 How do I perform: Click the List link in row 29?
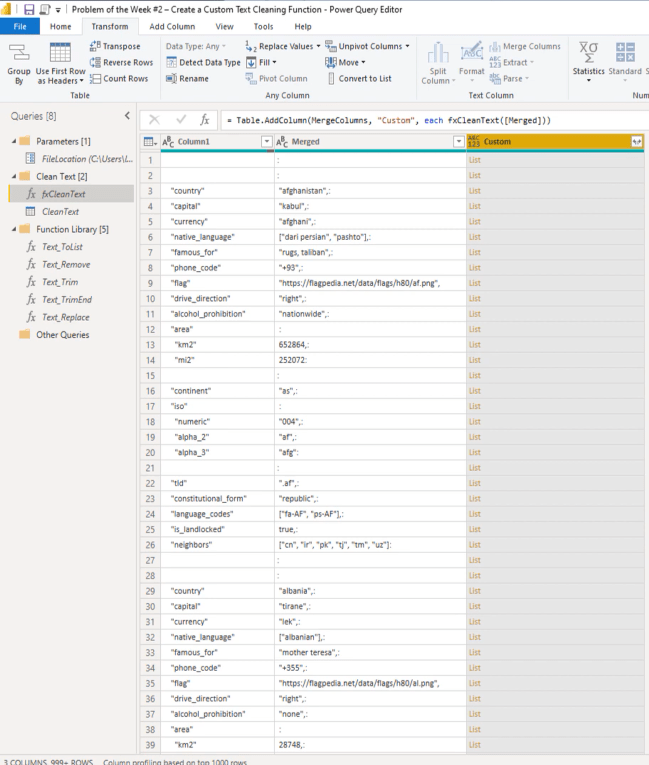(x=475, y=591)
